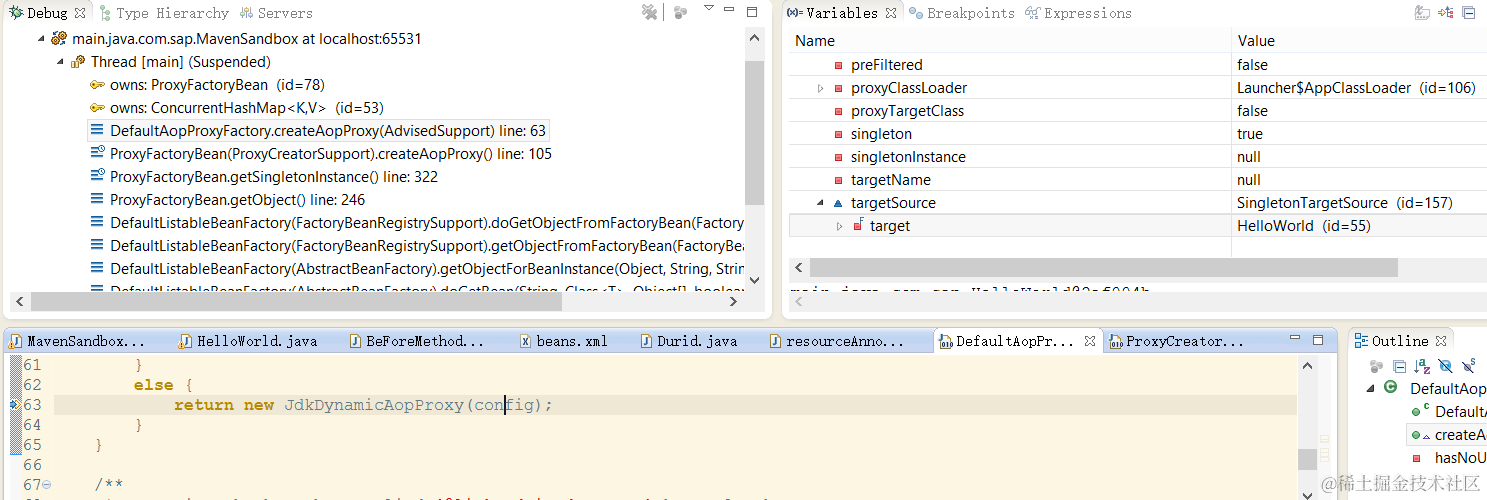This screenshot has height=500, width=1487.
Task: Expand the proxyClassLoader variable
Action: coord(820,88)
